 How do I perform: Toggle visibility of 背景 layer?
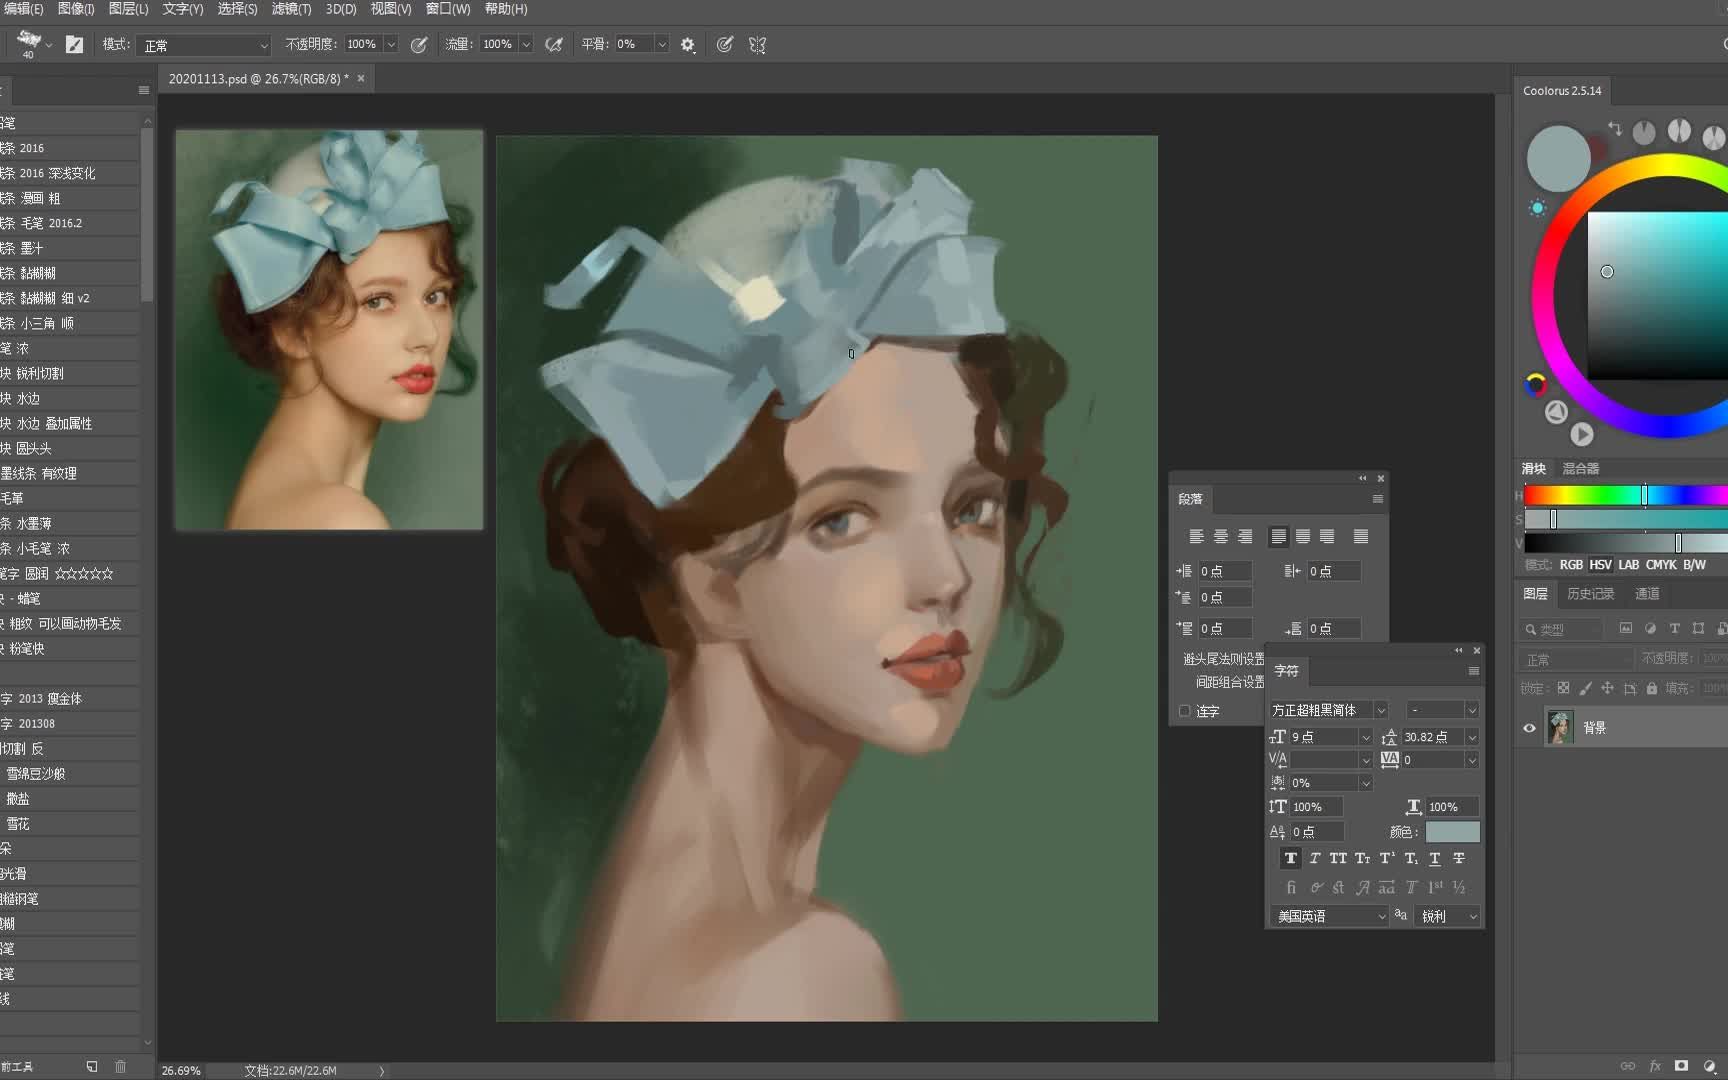pos(1529,728)
